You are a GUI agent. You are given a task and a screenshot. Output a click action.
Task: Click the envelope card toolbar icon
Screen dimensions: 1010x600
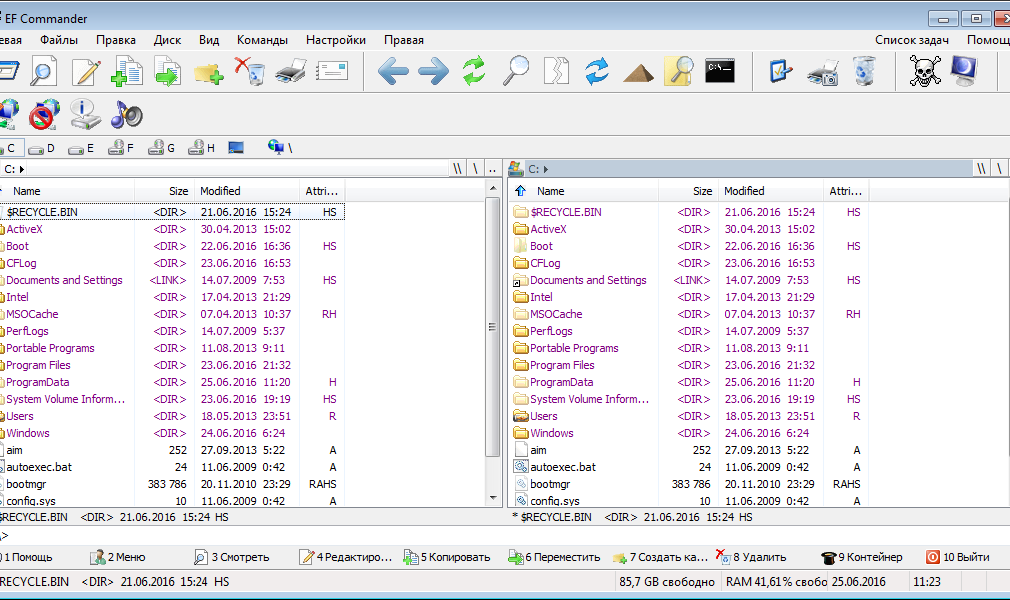point(332,71)
